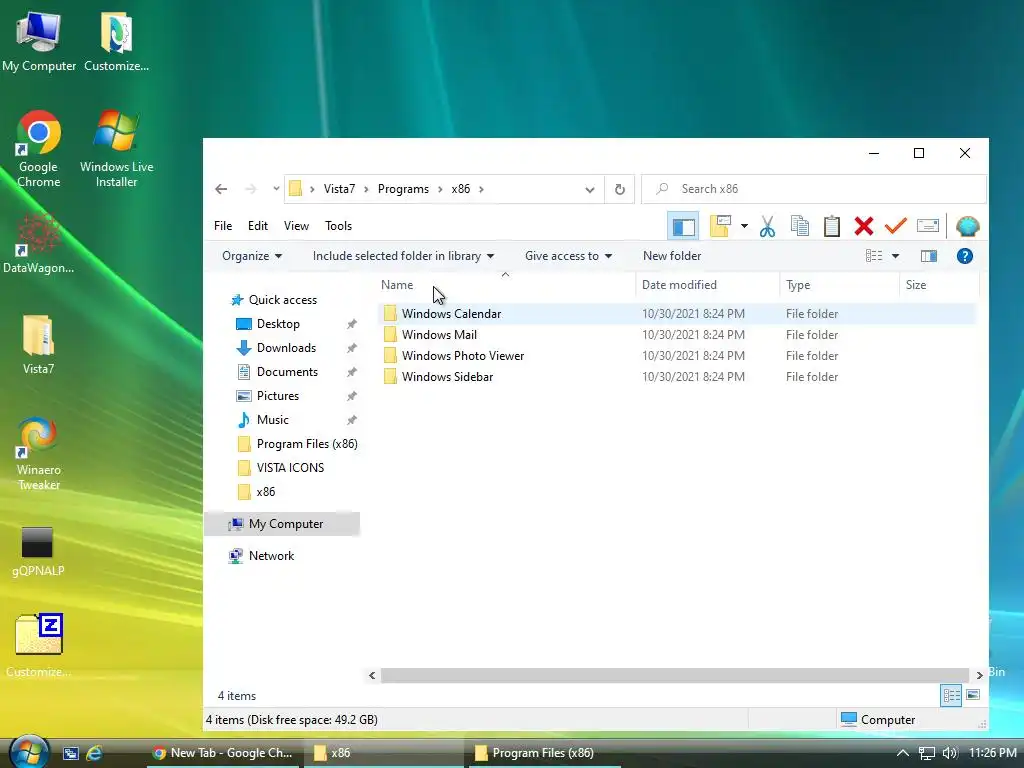This screenshot has width=1024, height=768.
Task: Click the Rename toolbar icon
Action: 927,226
